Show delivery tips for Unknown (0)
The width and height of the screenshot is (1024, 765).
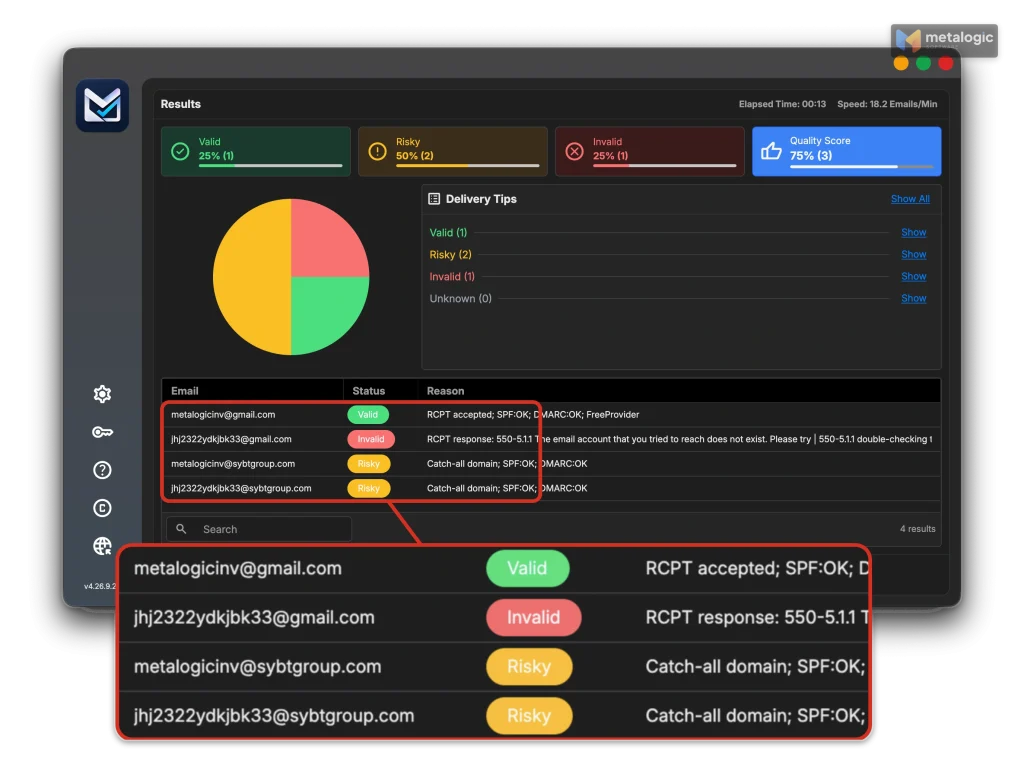coord(914,299)
